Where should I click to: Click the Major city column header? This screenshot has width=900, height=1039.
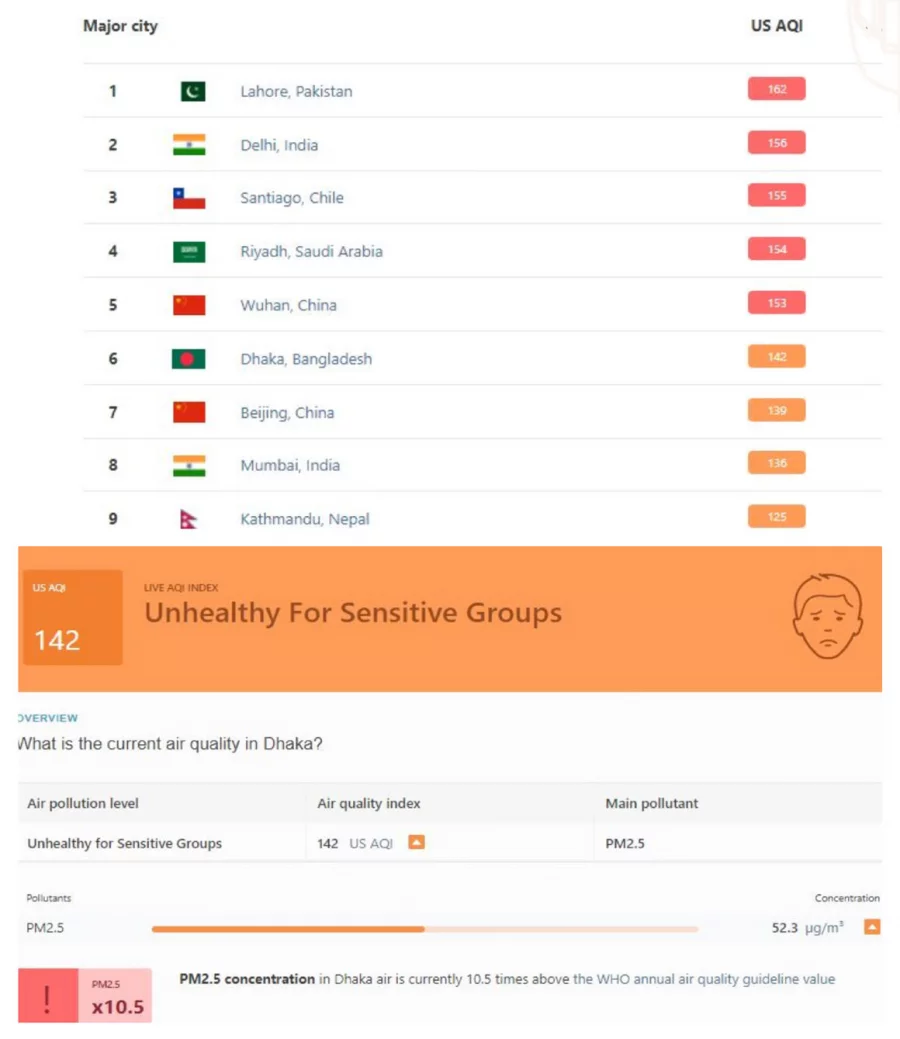coord(120,27)
